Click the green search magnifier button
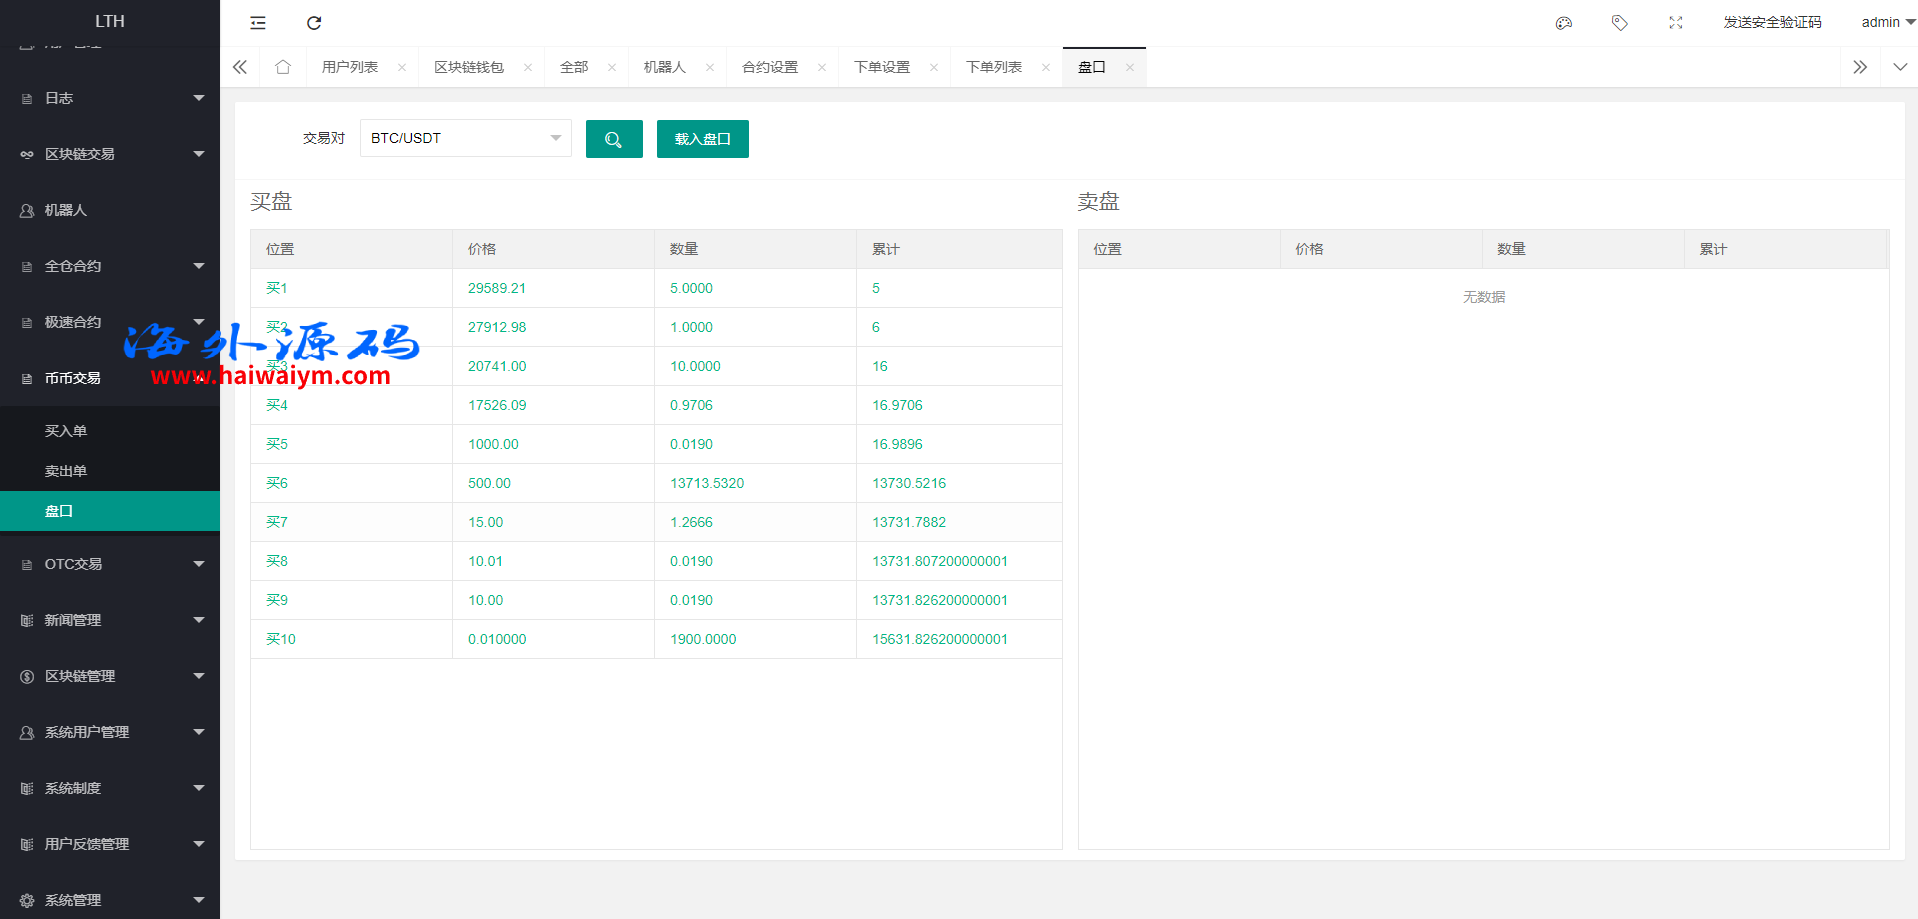The width and height of the screenshot is (1918, 919). pyautogui.click(x=614, y=139)
